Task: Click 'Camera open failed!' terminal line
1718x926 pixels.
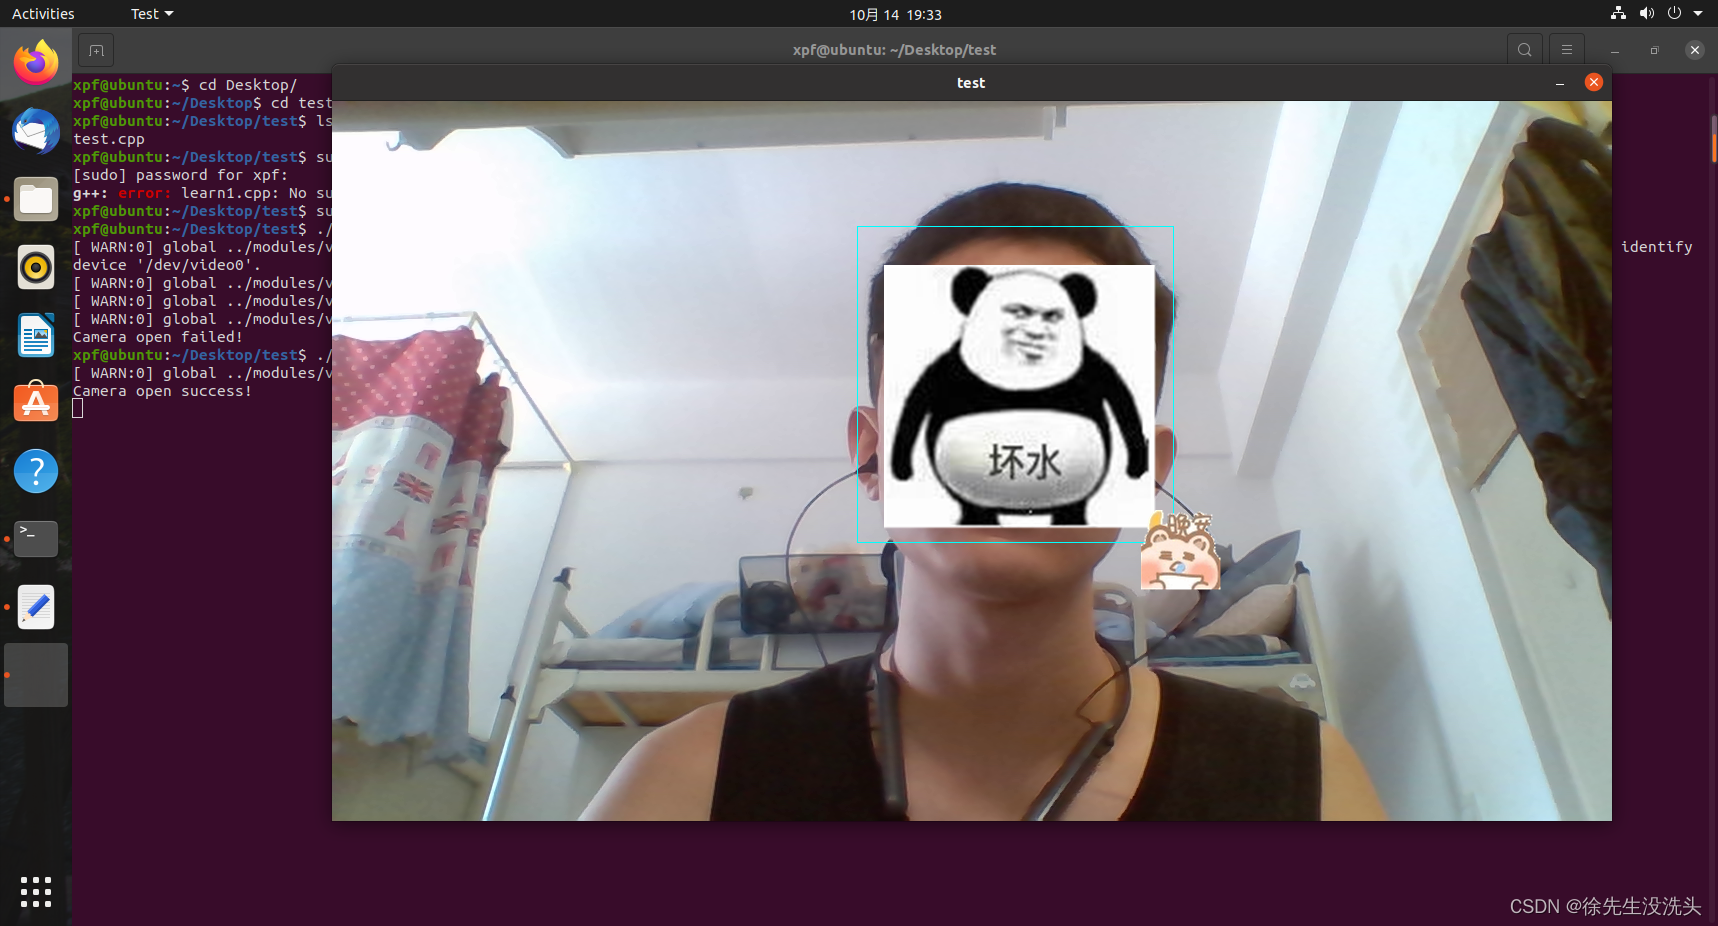Action: (x=158, y=337)
